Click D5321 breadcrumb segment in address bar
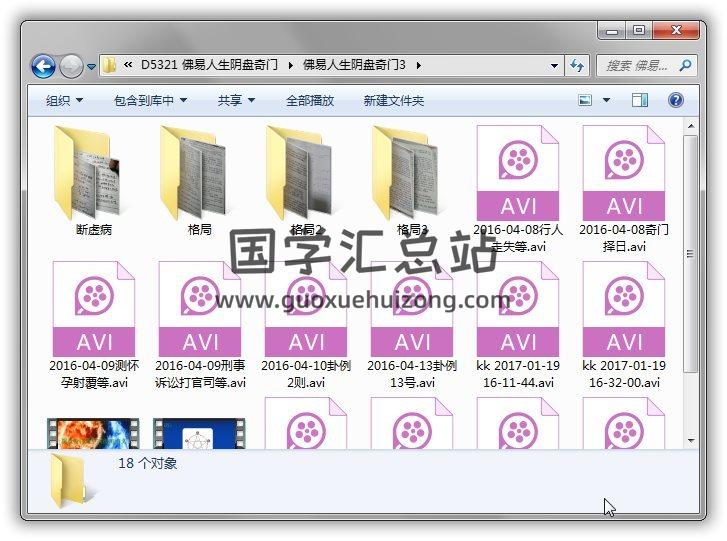The image size is (727, 541). click(x=158, y=66)
